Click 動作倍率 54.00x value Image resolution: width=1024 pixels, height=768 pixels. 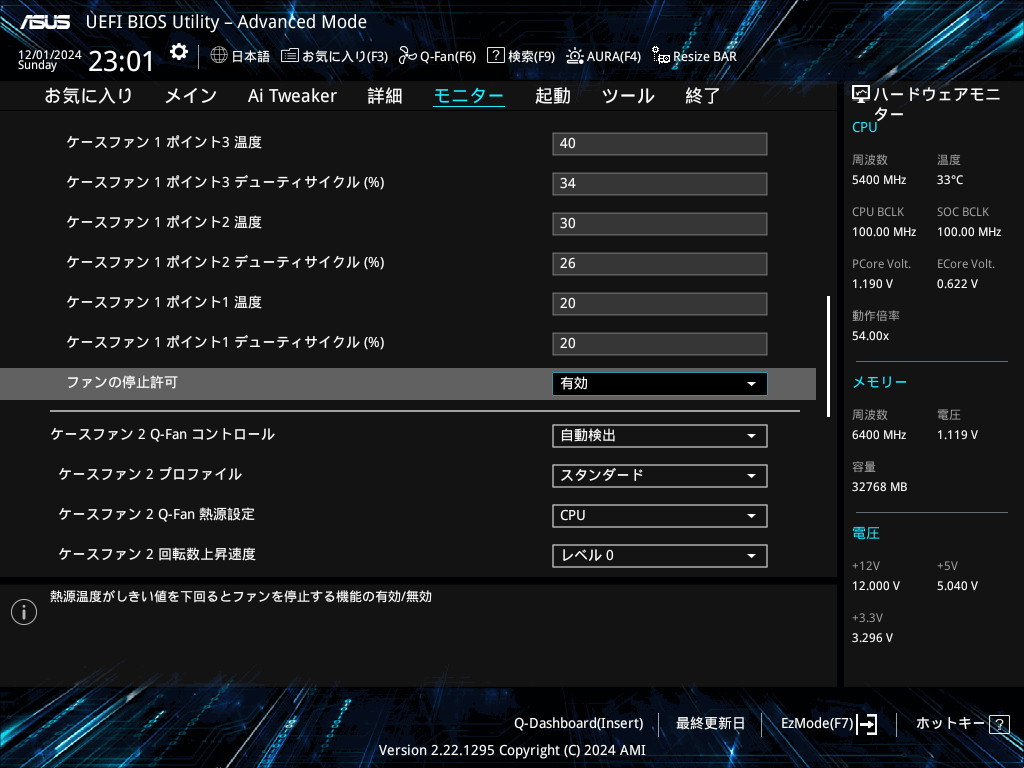pos(871,336)
